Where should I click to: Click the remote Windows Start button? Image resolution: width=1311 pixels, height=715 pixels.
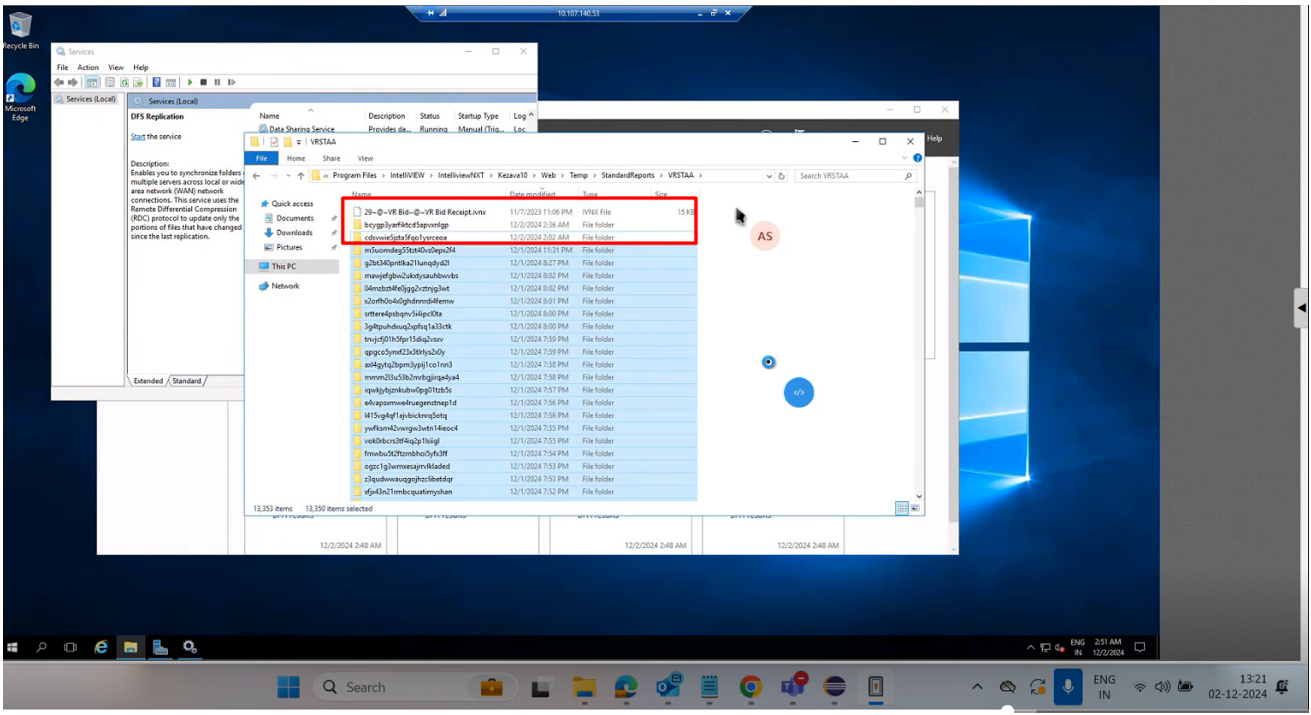coord(14,647)
